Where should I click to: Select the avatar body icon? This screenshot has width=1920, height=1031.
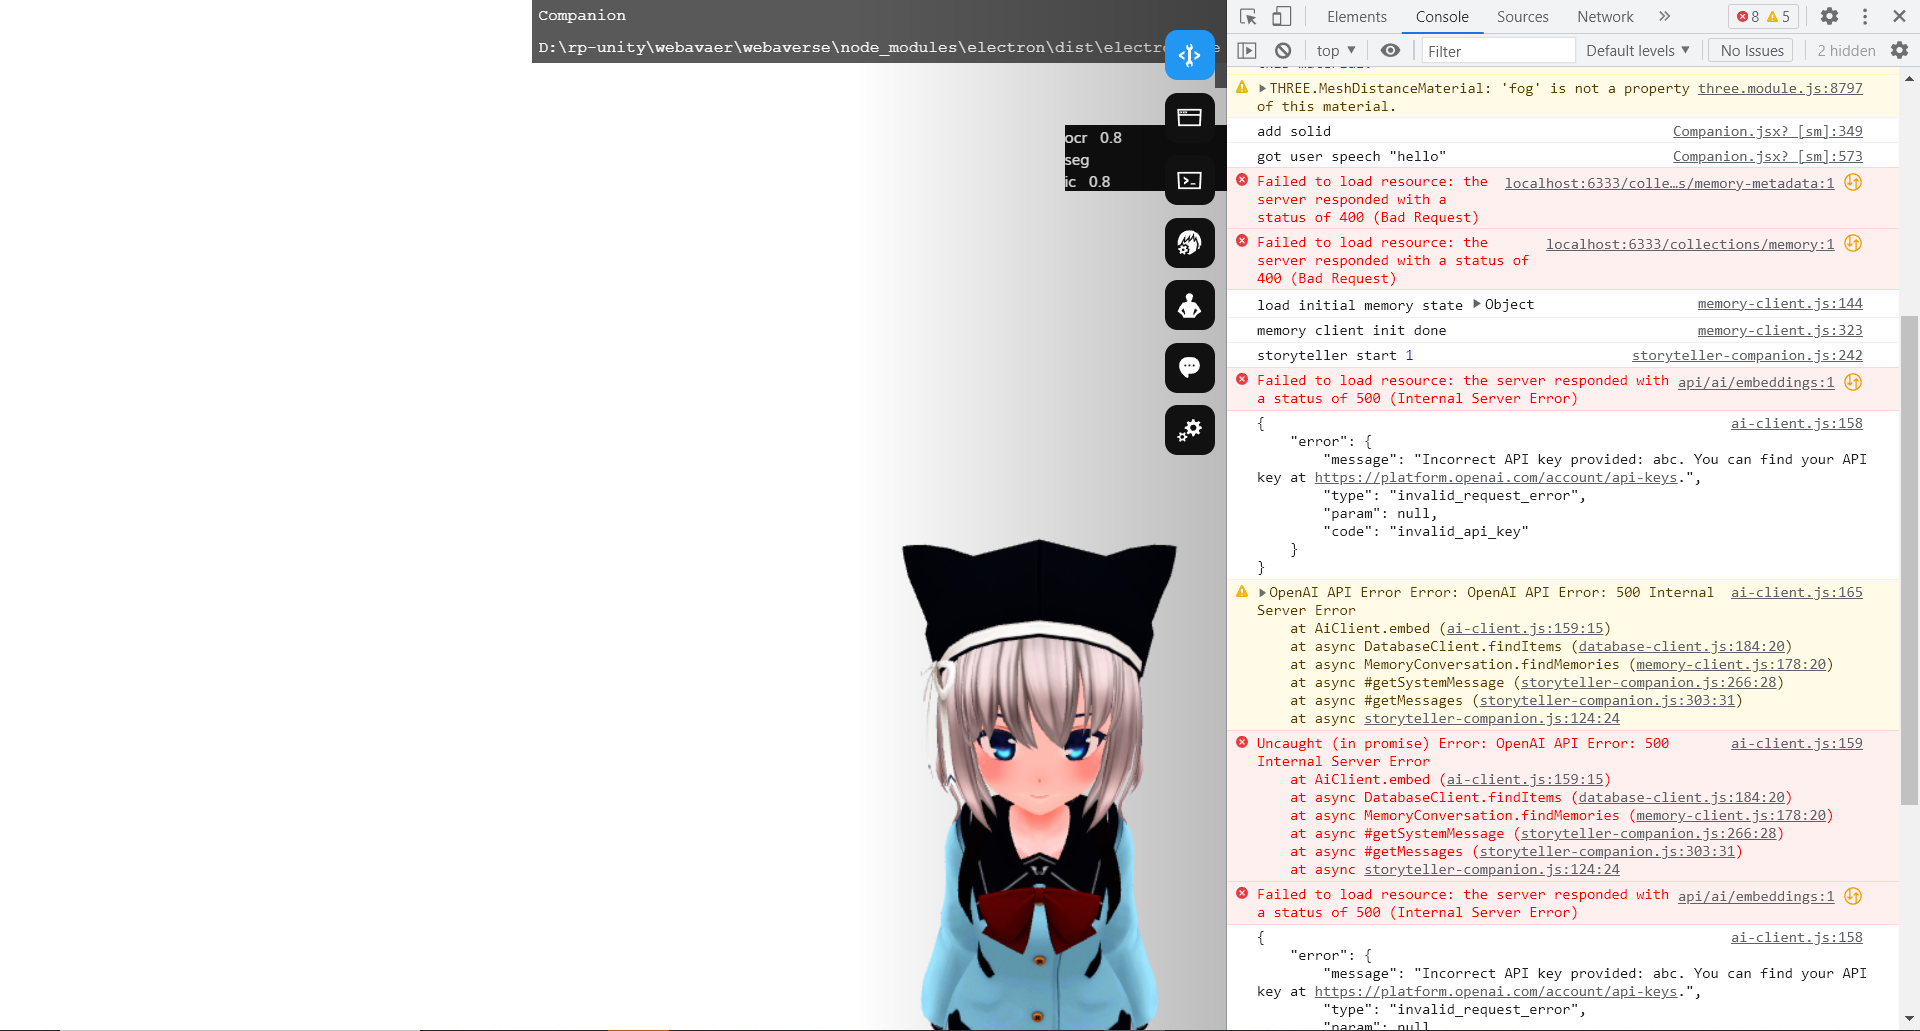point(1189,305)
